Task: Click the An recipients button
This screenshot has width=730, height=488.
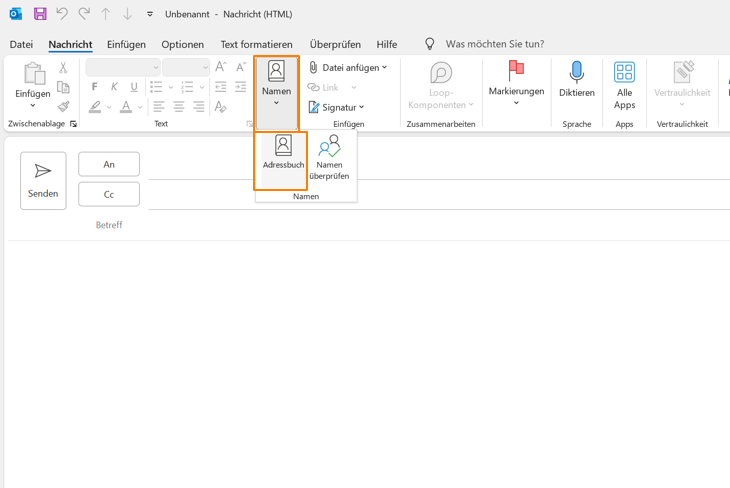Action: [x=109, y=164]
